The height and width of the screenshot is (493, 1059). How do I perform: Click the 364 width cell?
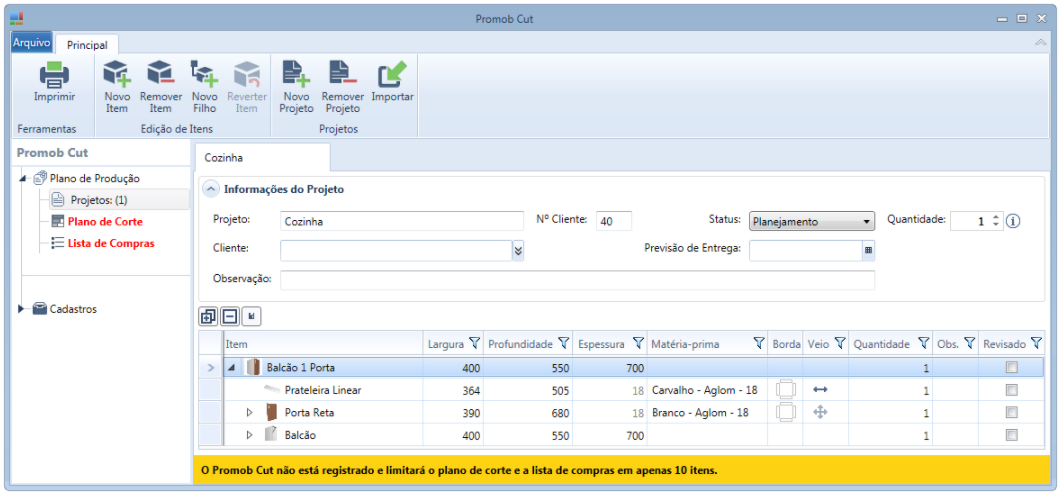[453, 390]
